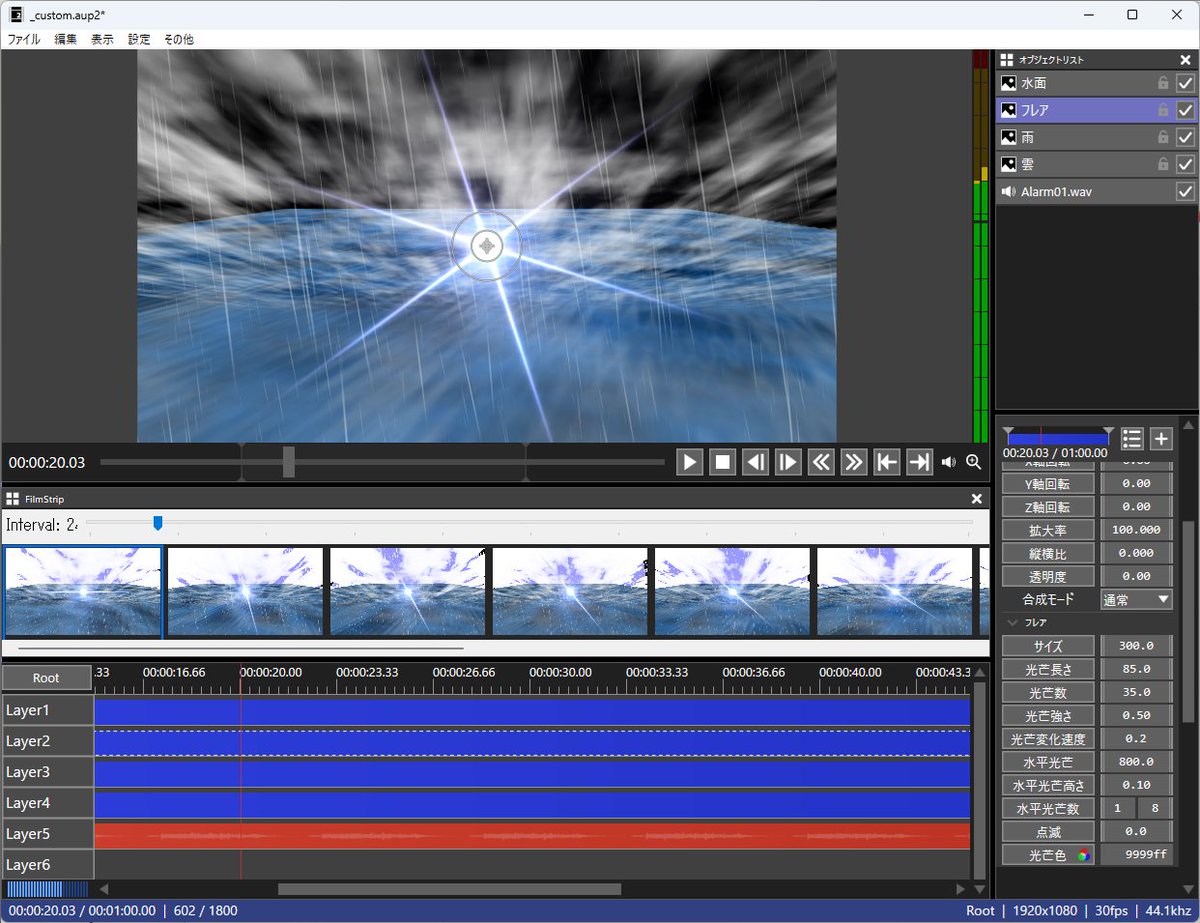Open the ファイル menu
Image resolution: width=1200 pixels, height=923 pixels.
pyautogui.click(x=24, y=39)
